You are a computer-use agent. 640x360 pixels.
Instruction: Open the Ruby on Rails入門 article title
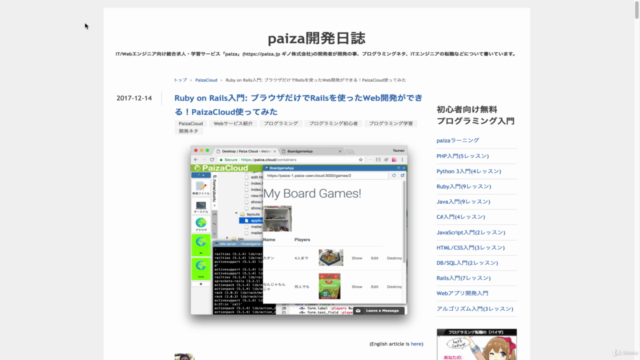click(298, 104)
